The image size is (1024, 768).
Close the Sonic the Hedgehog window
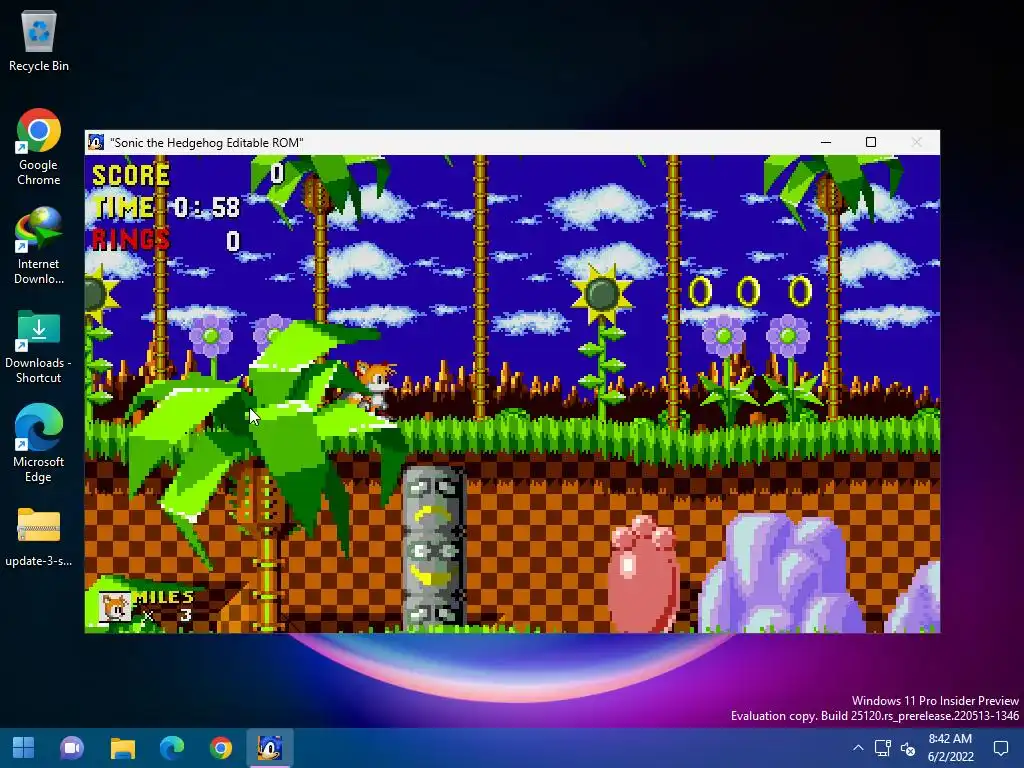tap(916, 142)
